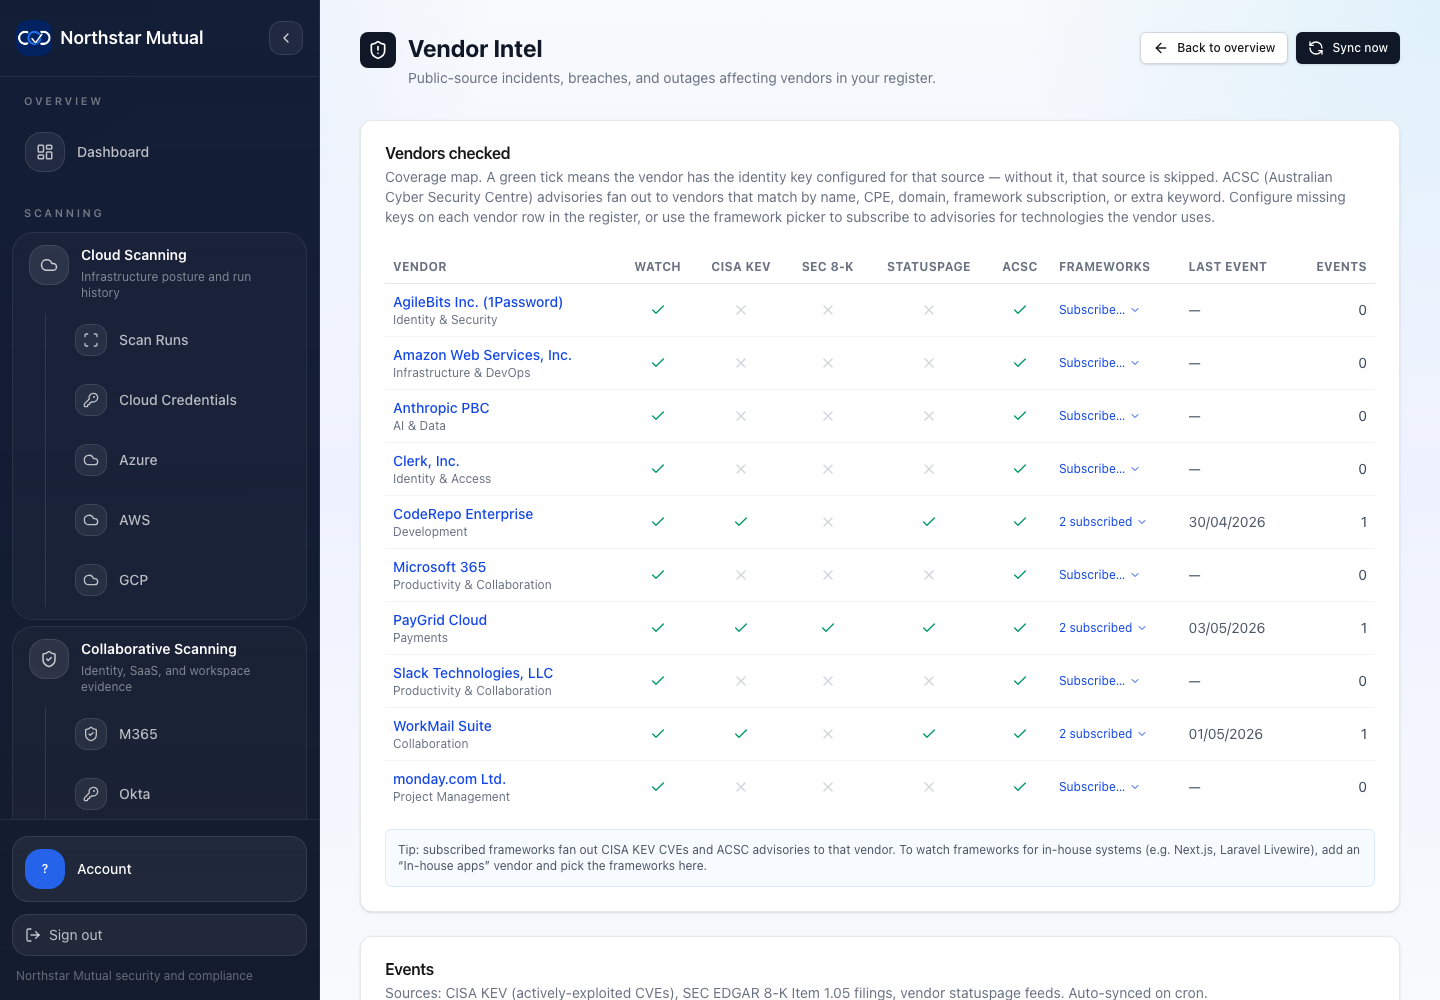Screen dimensions: 1440x1000
Task: Click the Northstar Mutual logo icon
Action: pos(34,38)
